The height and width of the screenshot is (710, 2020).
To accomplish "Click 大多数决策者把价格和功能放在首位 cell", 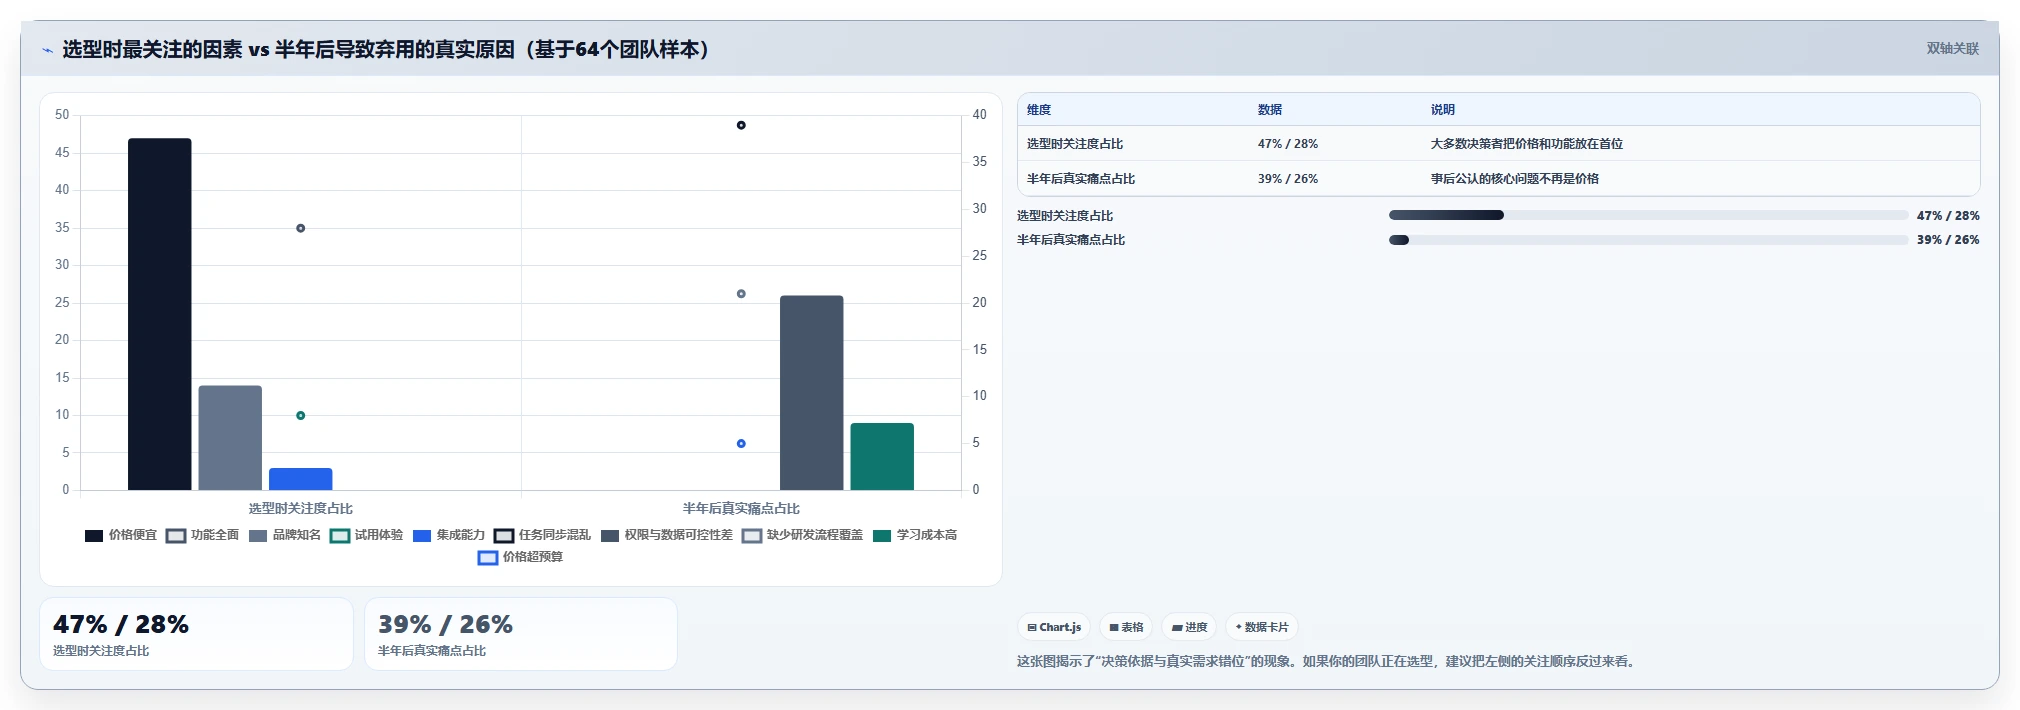I will [x=1527, y=144].
